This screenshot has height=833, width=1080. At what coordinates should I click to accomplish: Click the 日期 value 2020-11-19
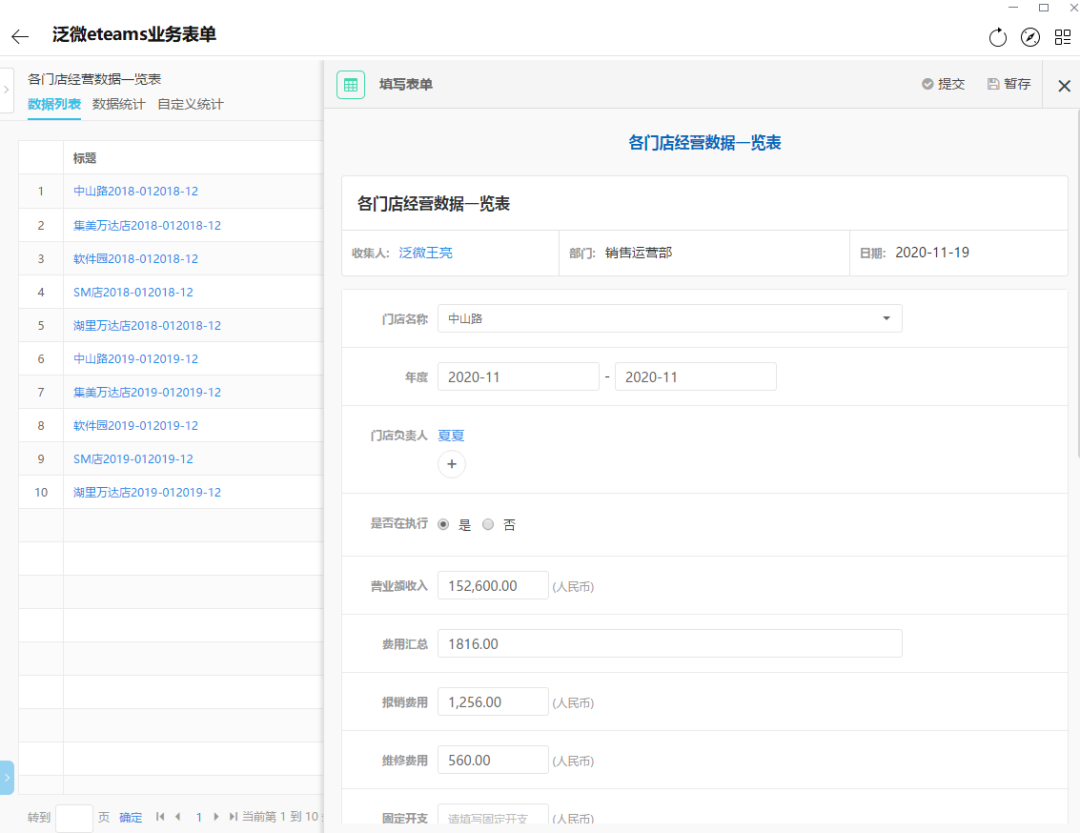pyautogui.click(x=932, y=252)
